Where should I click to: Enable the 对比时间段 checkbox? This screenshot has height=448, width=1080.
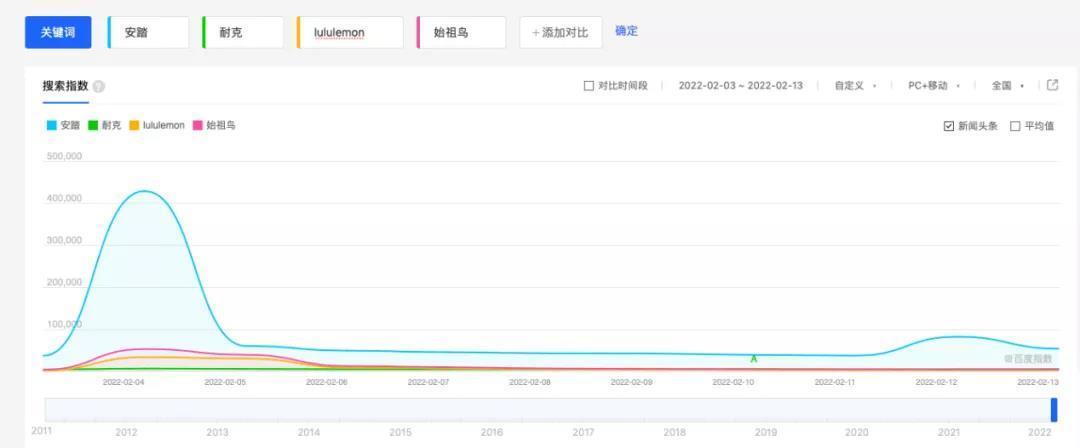[588, 86]
